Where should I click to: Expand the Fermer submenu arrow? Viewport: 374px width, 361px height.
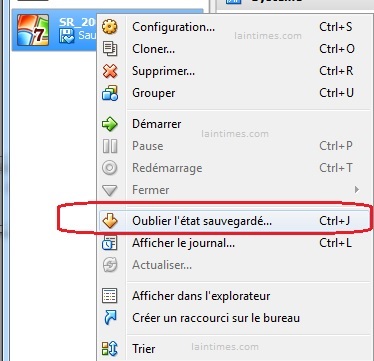(357, 190)
